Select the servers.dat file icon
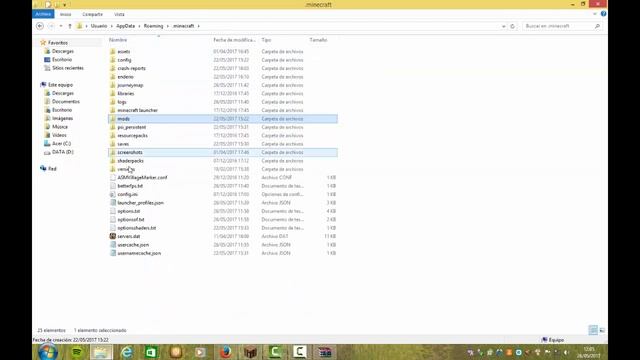640x360 pixels. (x=113, y=236)
